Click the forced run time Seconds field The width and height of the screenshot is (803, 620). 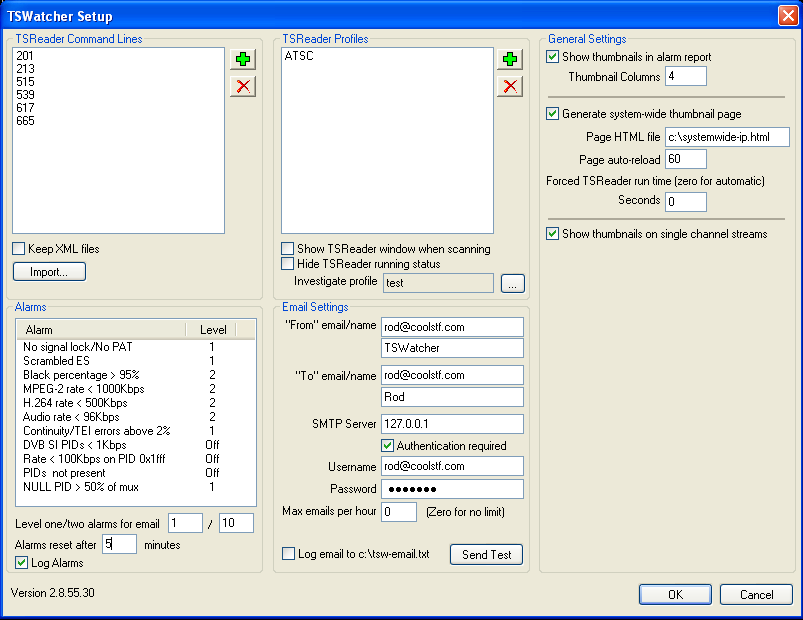[x=686, y=202]
